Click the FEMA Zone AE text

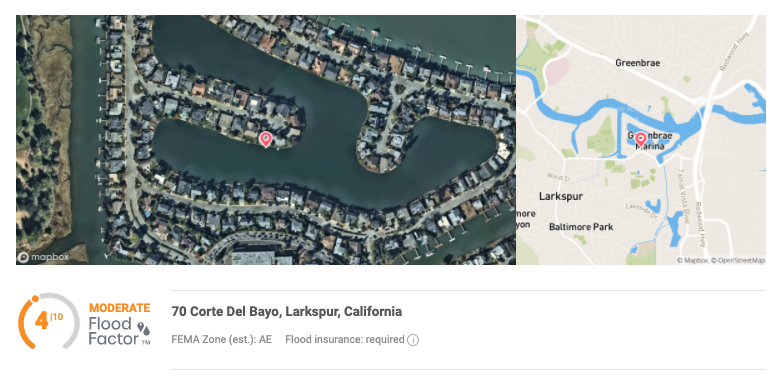coord(222,340)
